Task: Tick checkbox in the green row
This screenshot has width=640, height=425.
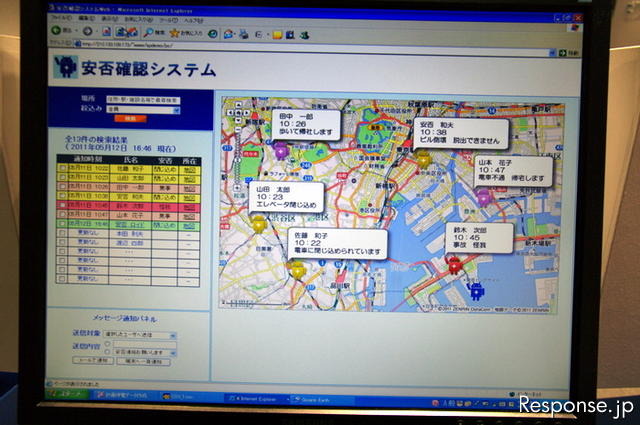Action: click(x=62, y=224)
